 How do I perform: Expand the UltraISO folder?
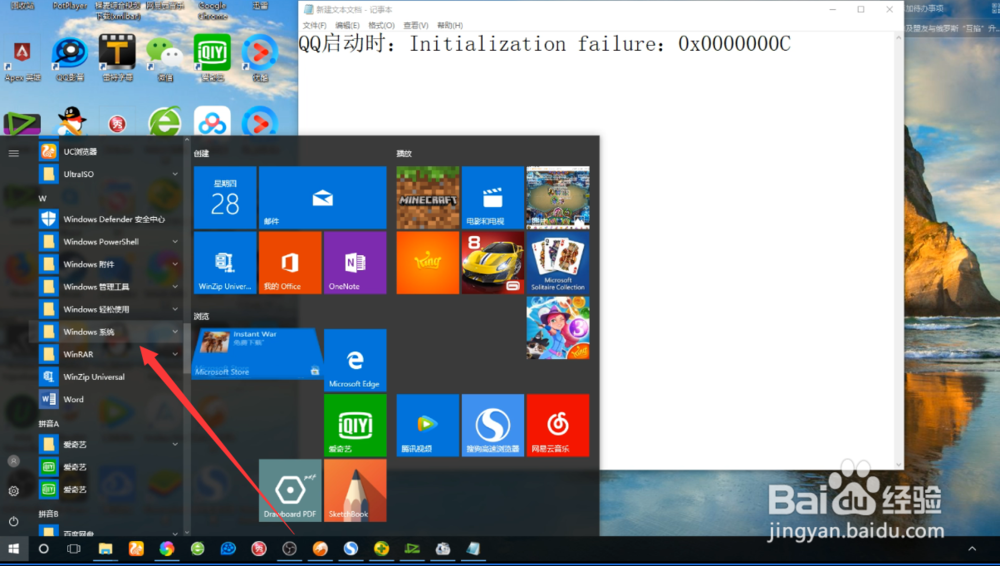pyautogui.click(x=108, y=174)
